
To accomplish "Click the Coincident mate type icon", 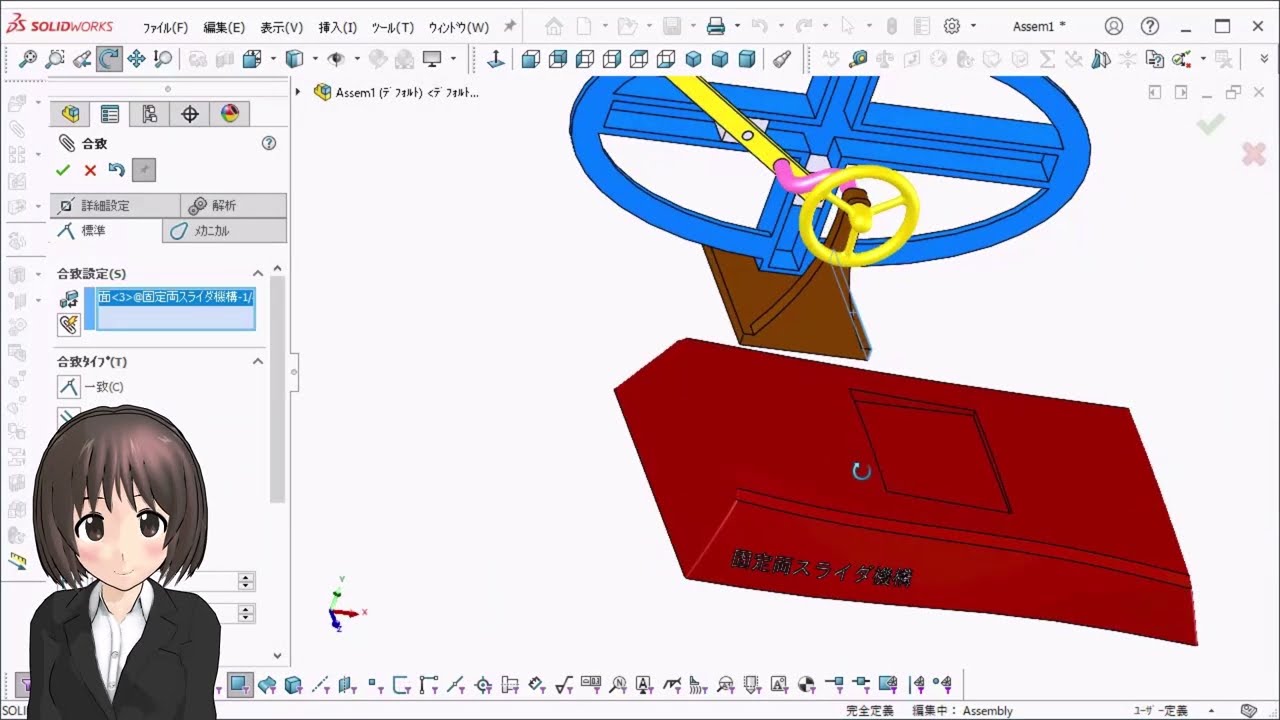I will 68,387.
